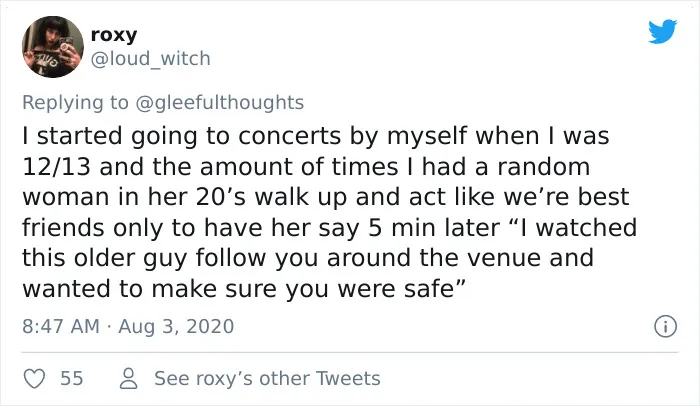
Task: Click the last line ending 'you were safe'
Action: pos(244,289)
